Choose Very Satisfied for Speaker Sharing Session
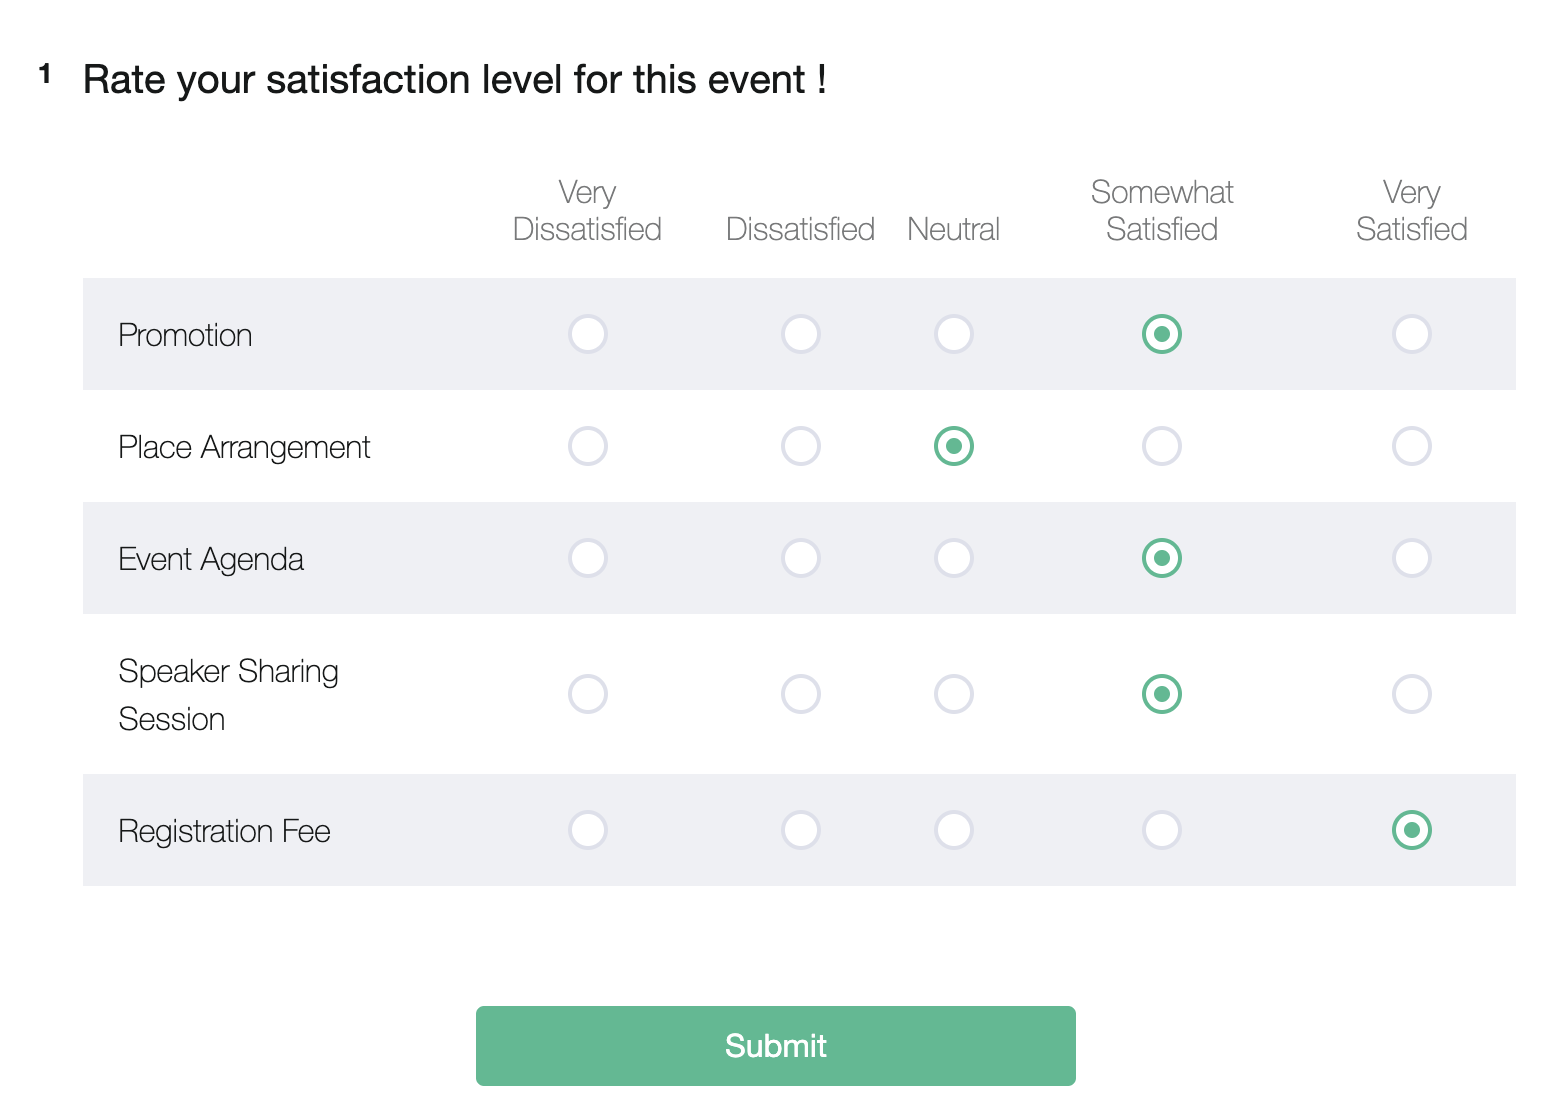The width and height of the screenshot is (1544, 1120). 1411,694
